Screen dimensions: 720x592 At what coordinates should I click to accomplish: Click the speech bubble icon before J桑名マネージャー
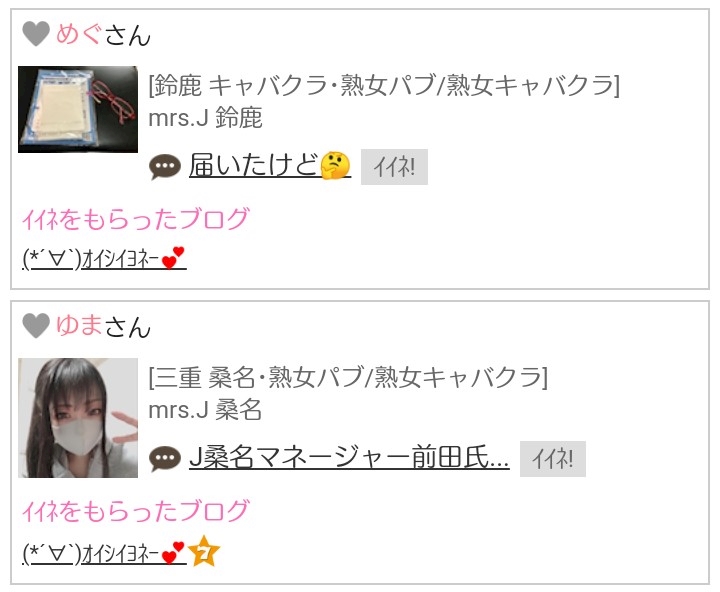165,458
